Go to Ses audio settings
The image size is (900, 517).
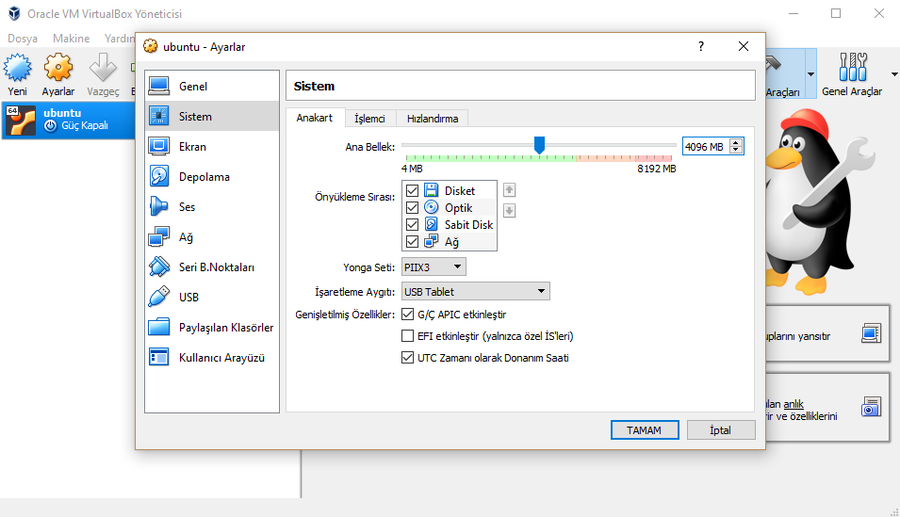(187, 207)
